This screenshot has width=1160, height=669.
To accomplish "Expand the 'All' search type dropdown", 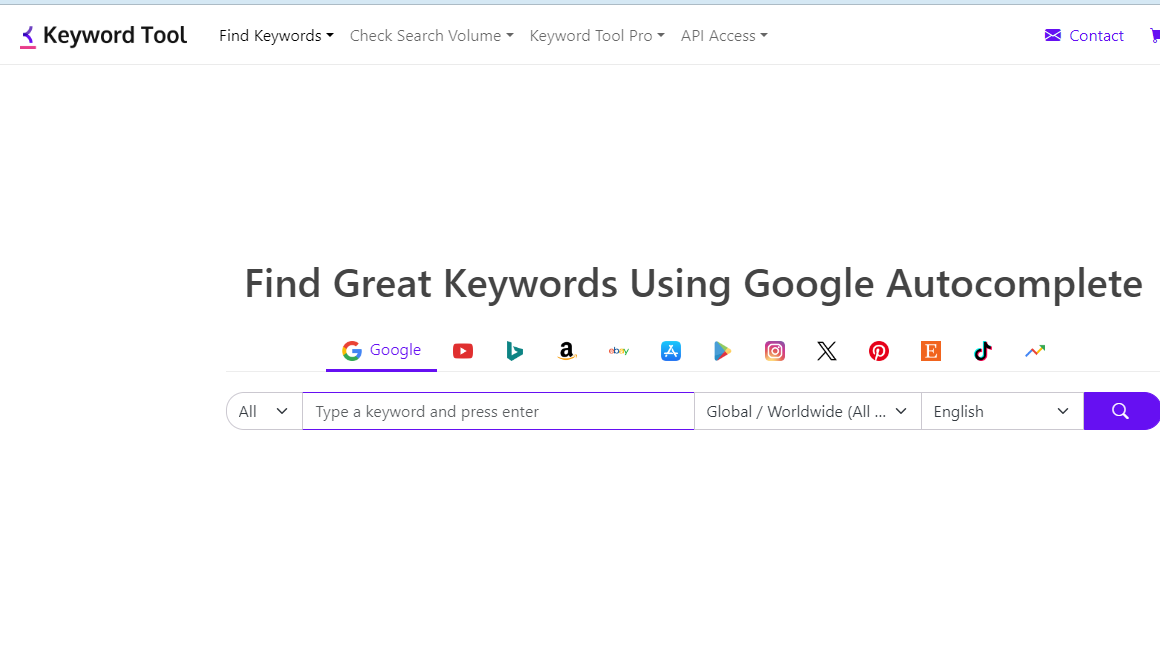I will coord(264,411).
